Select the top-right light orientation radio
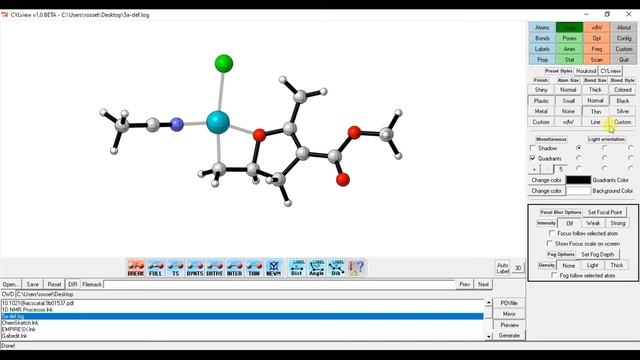 [631, 147]
